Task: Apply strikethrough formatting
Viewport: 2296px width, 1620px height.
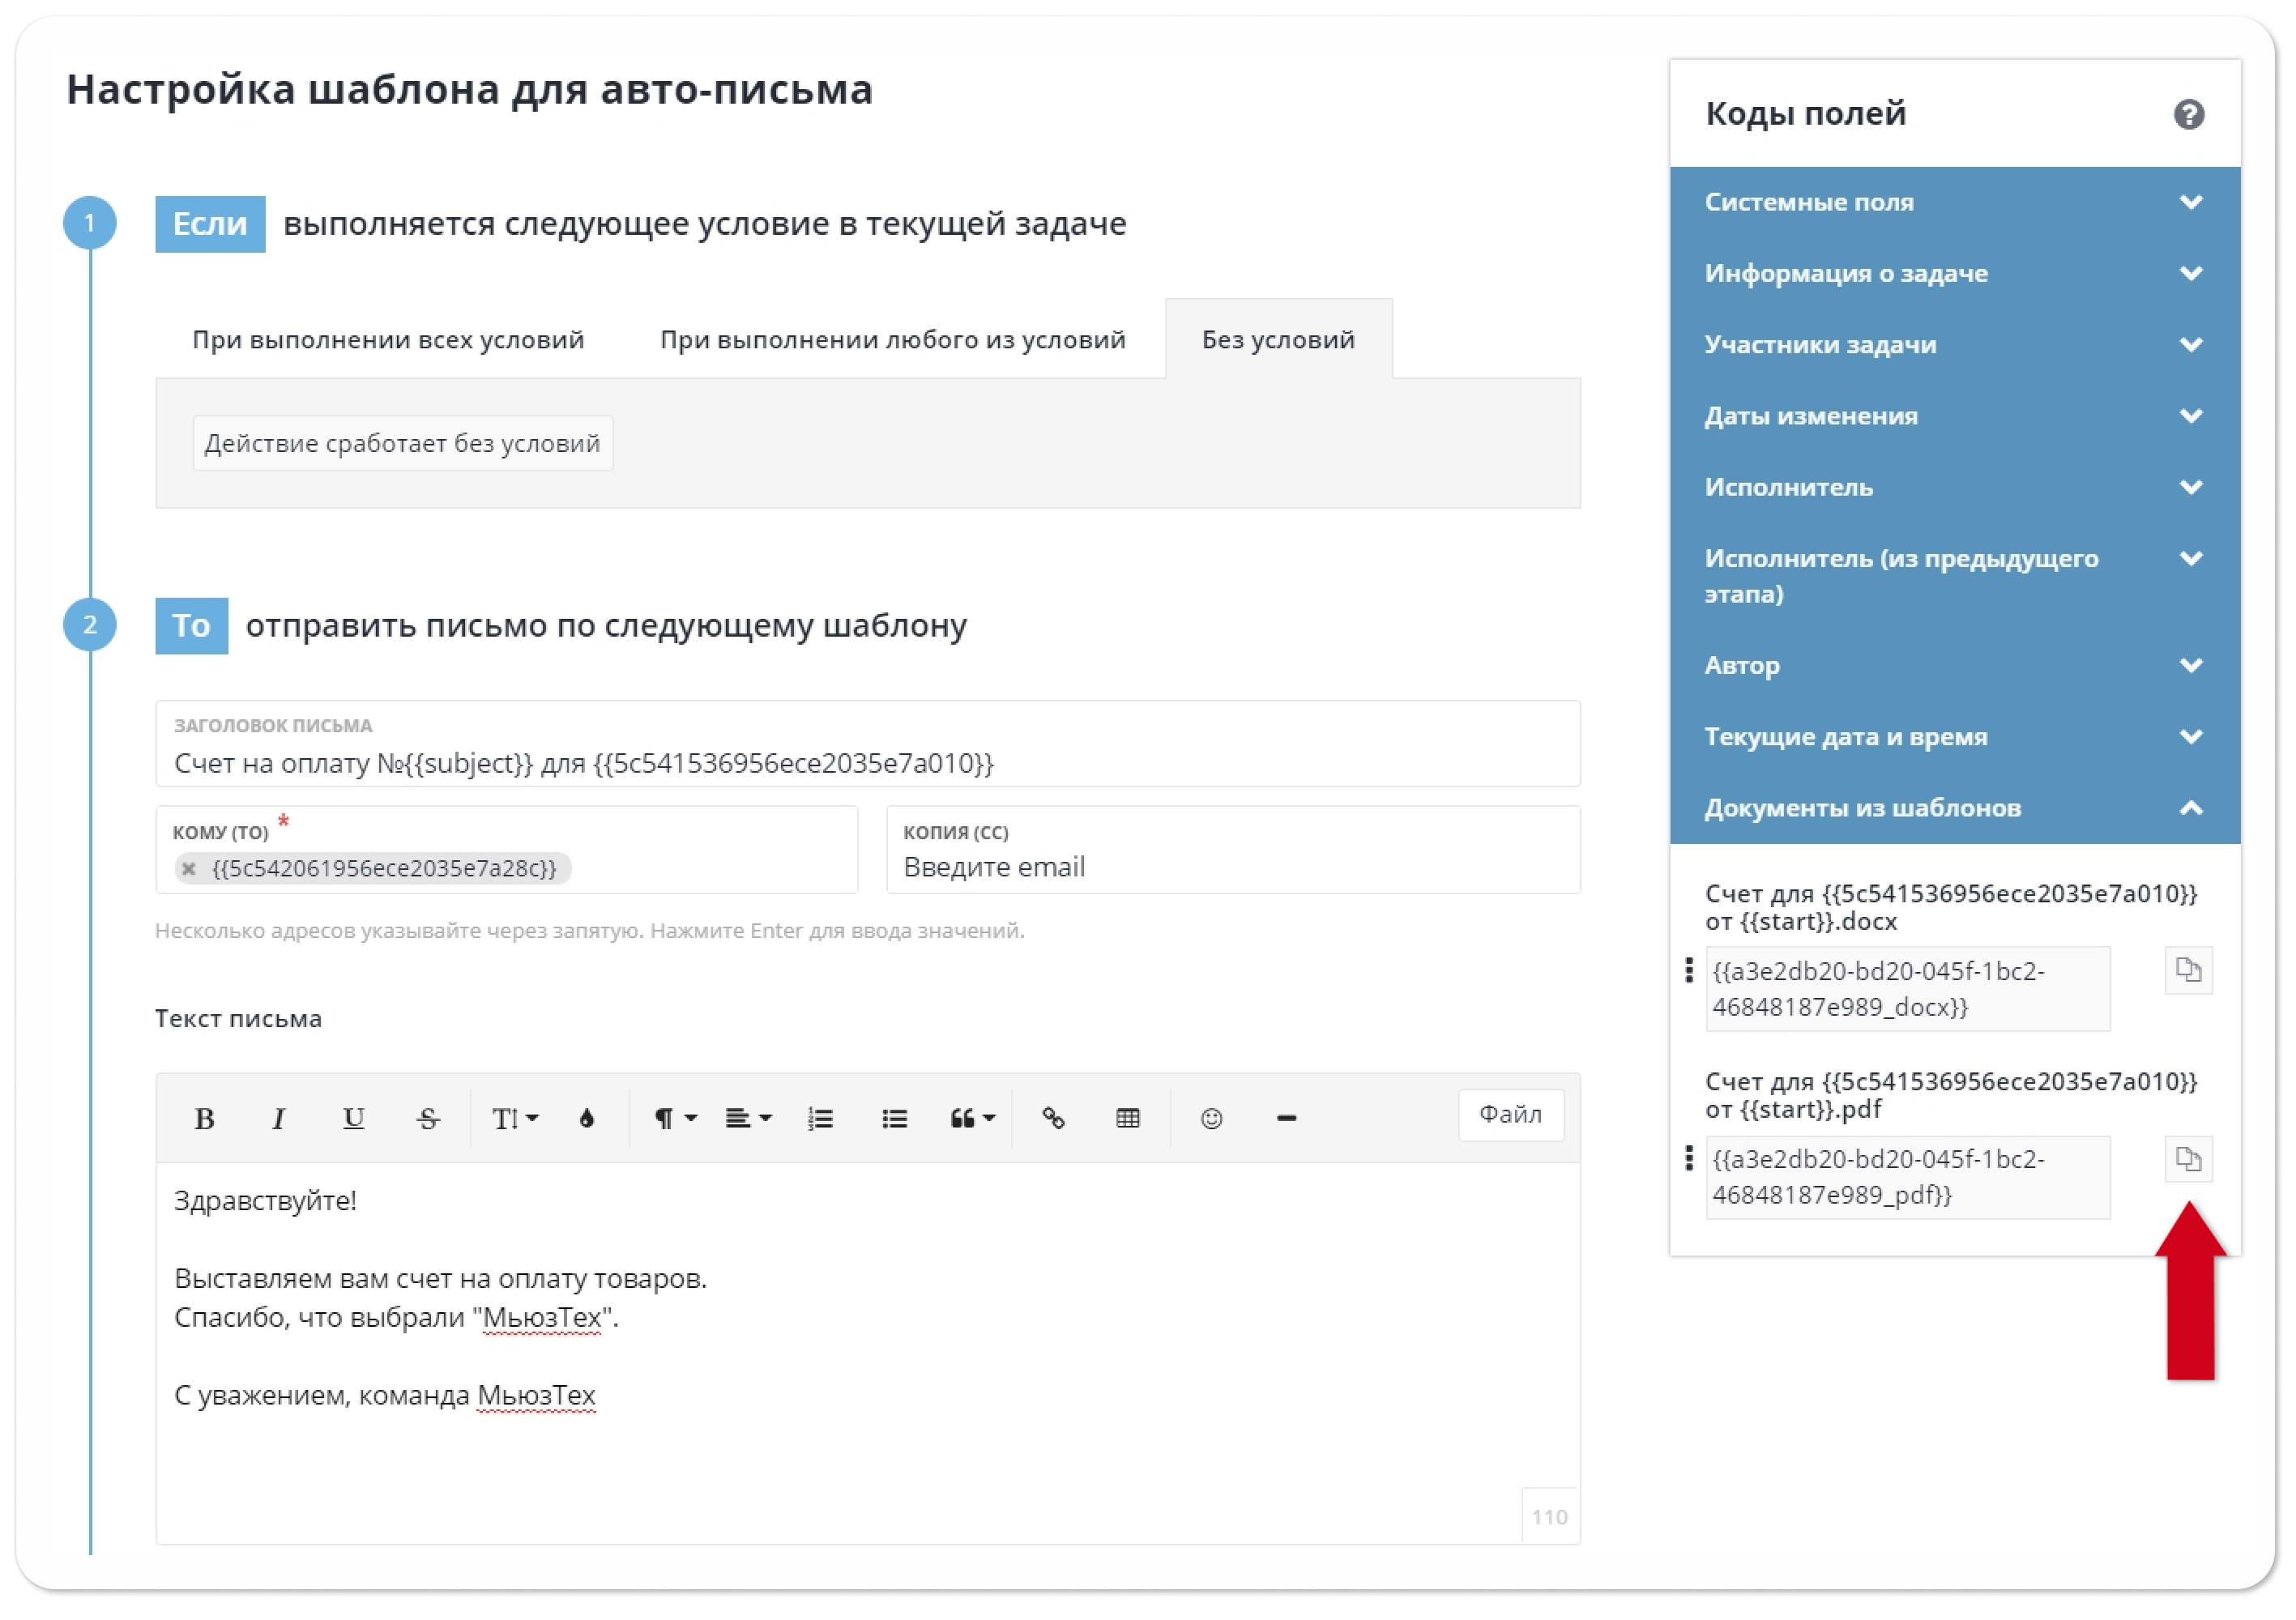Action: click(428, 1118)
